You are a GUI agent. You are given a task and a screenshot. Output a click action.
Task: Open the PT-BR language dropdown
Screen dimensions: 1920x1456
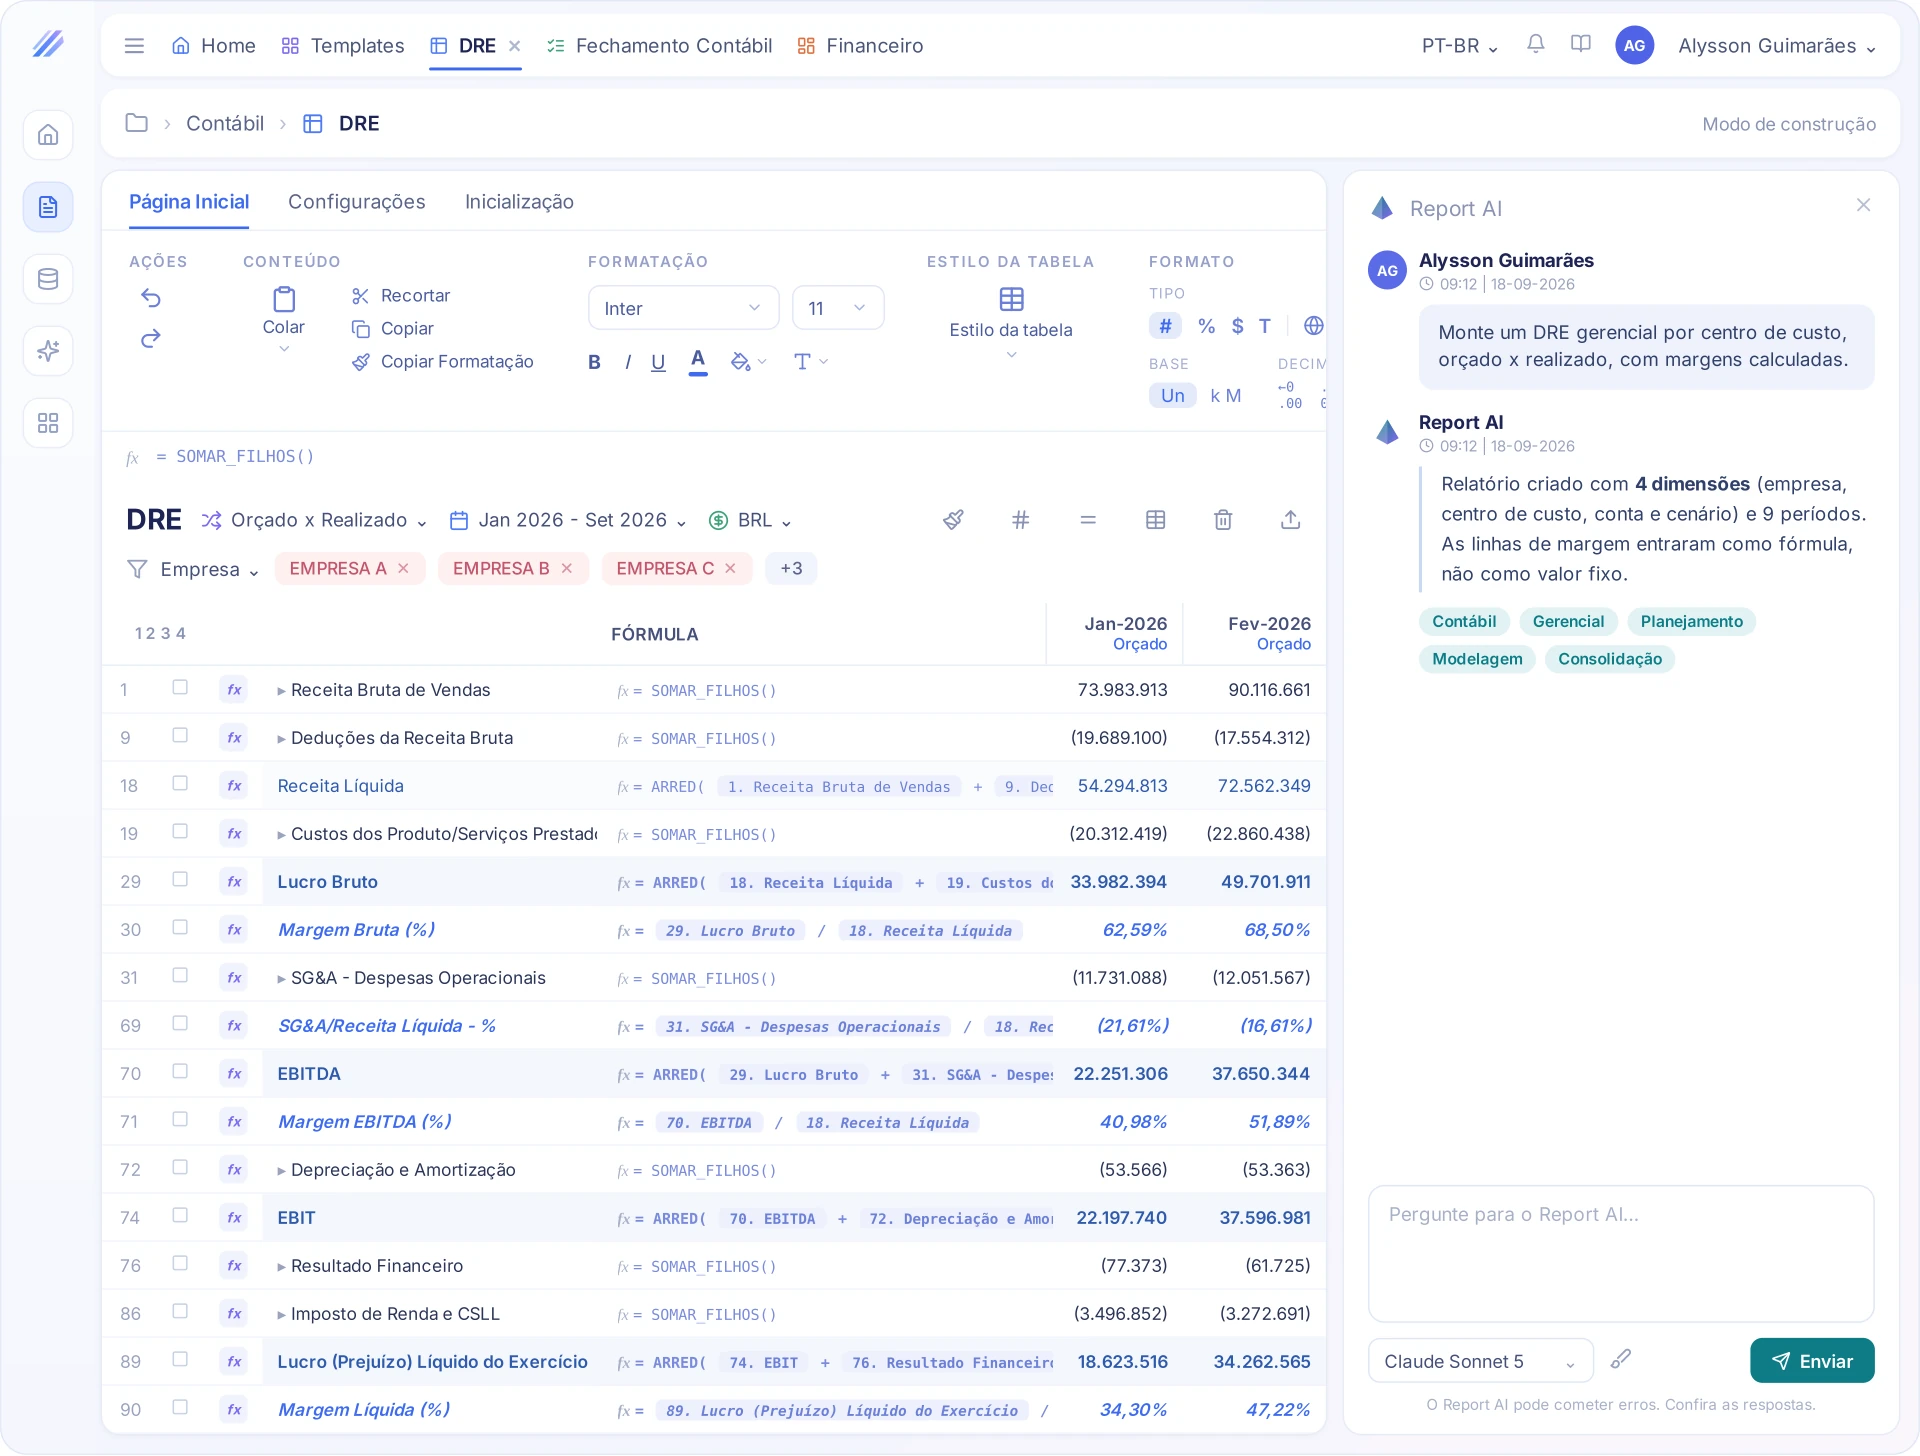[x=1460, y=46]
